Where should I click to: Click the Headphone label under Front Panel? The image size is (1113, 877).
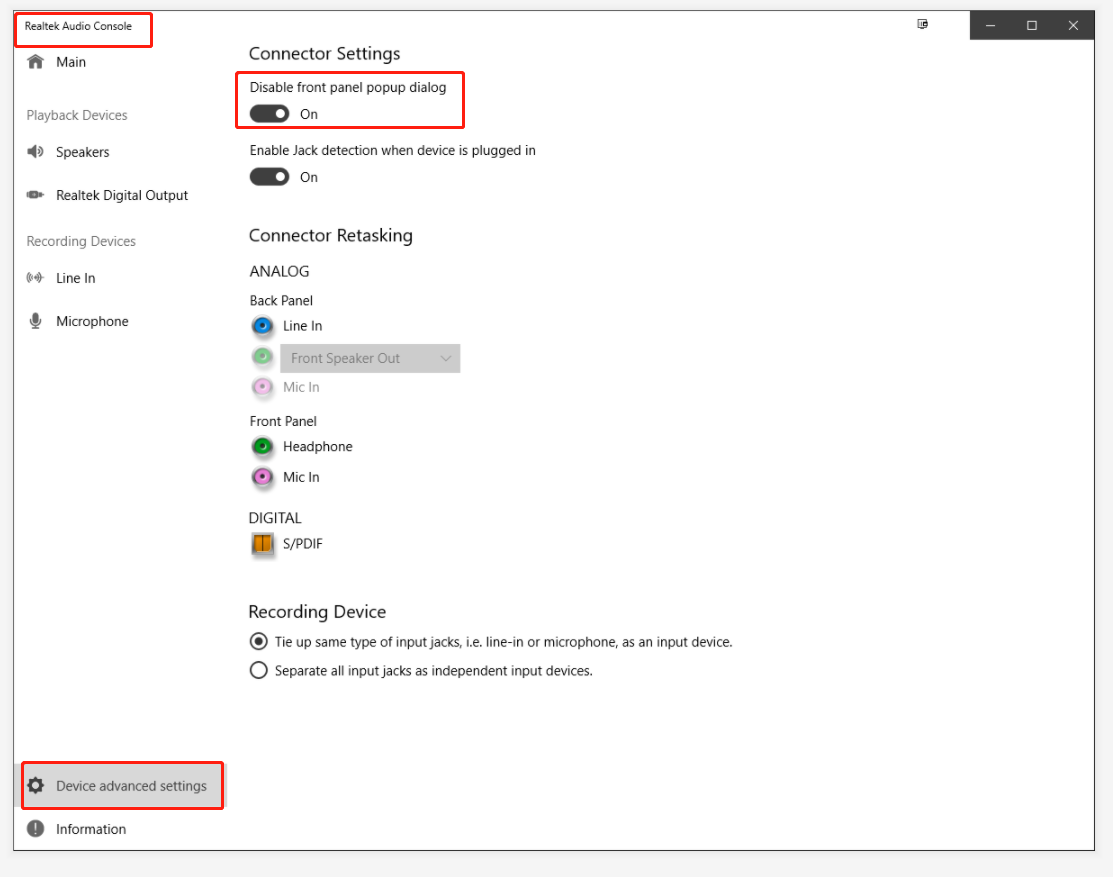click(318, 446)
